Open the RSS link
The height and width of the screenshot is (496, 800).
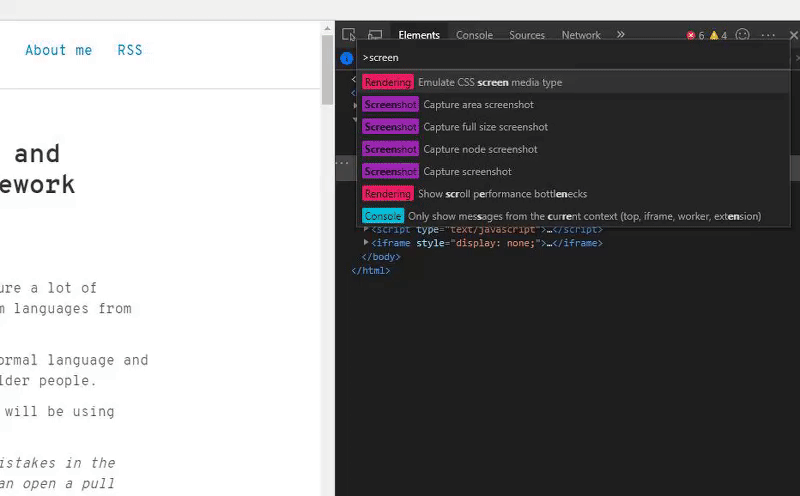[x=130, y=50]
